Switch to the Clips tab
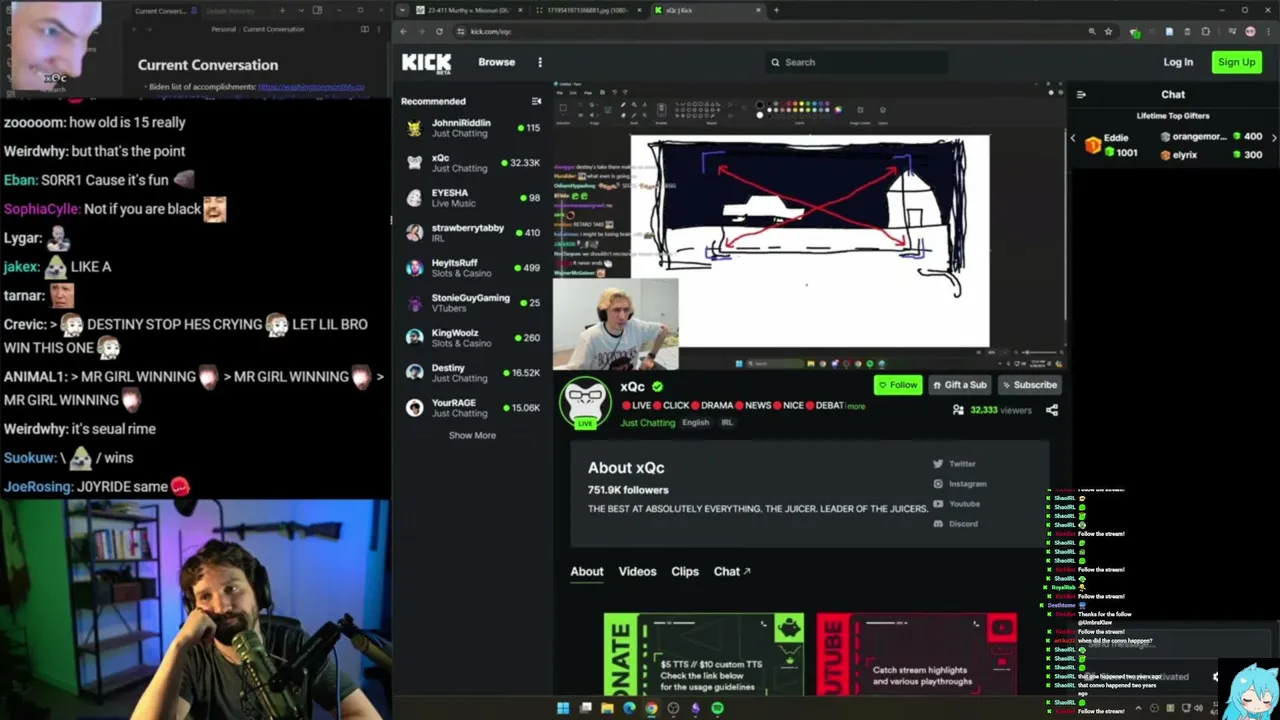1280x720 pixels. 685,572
